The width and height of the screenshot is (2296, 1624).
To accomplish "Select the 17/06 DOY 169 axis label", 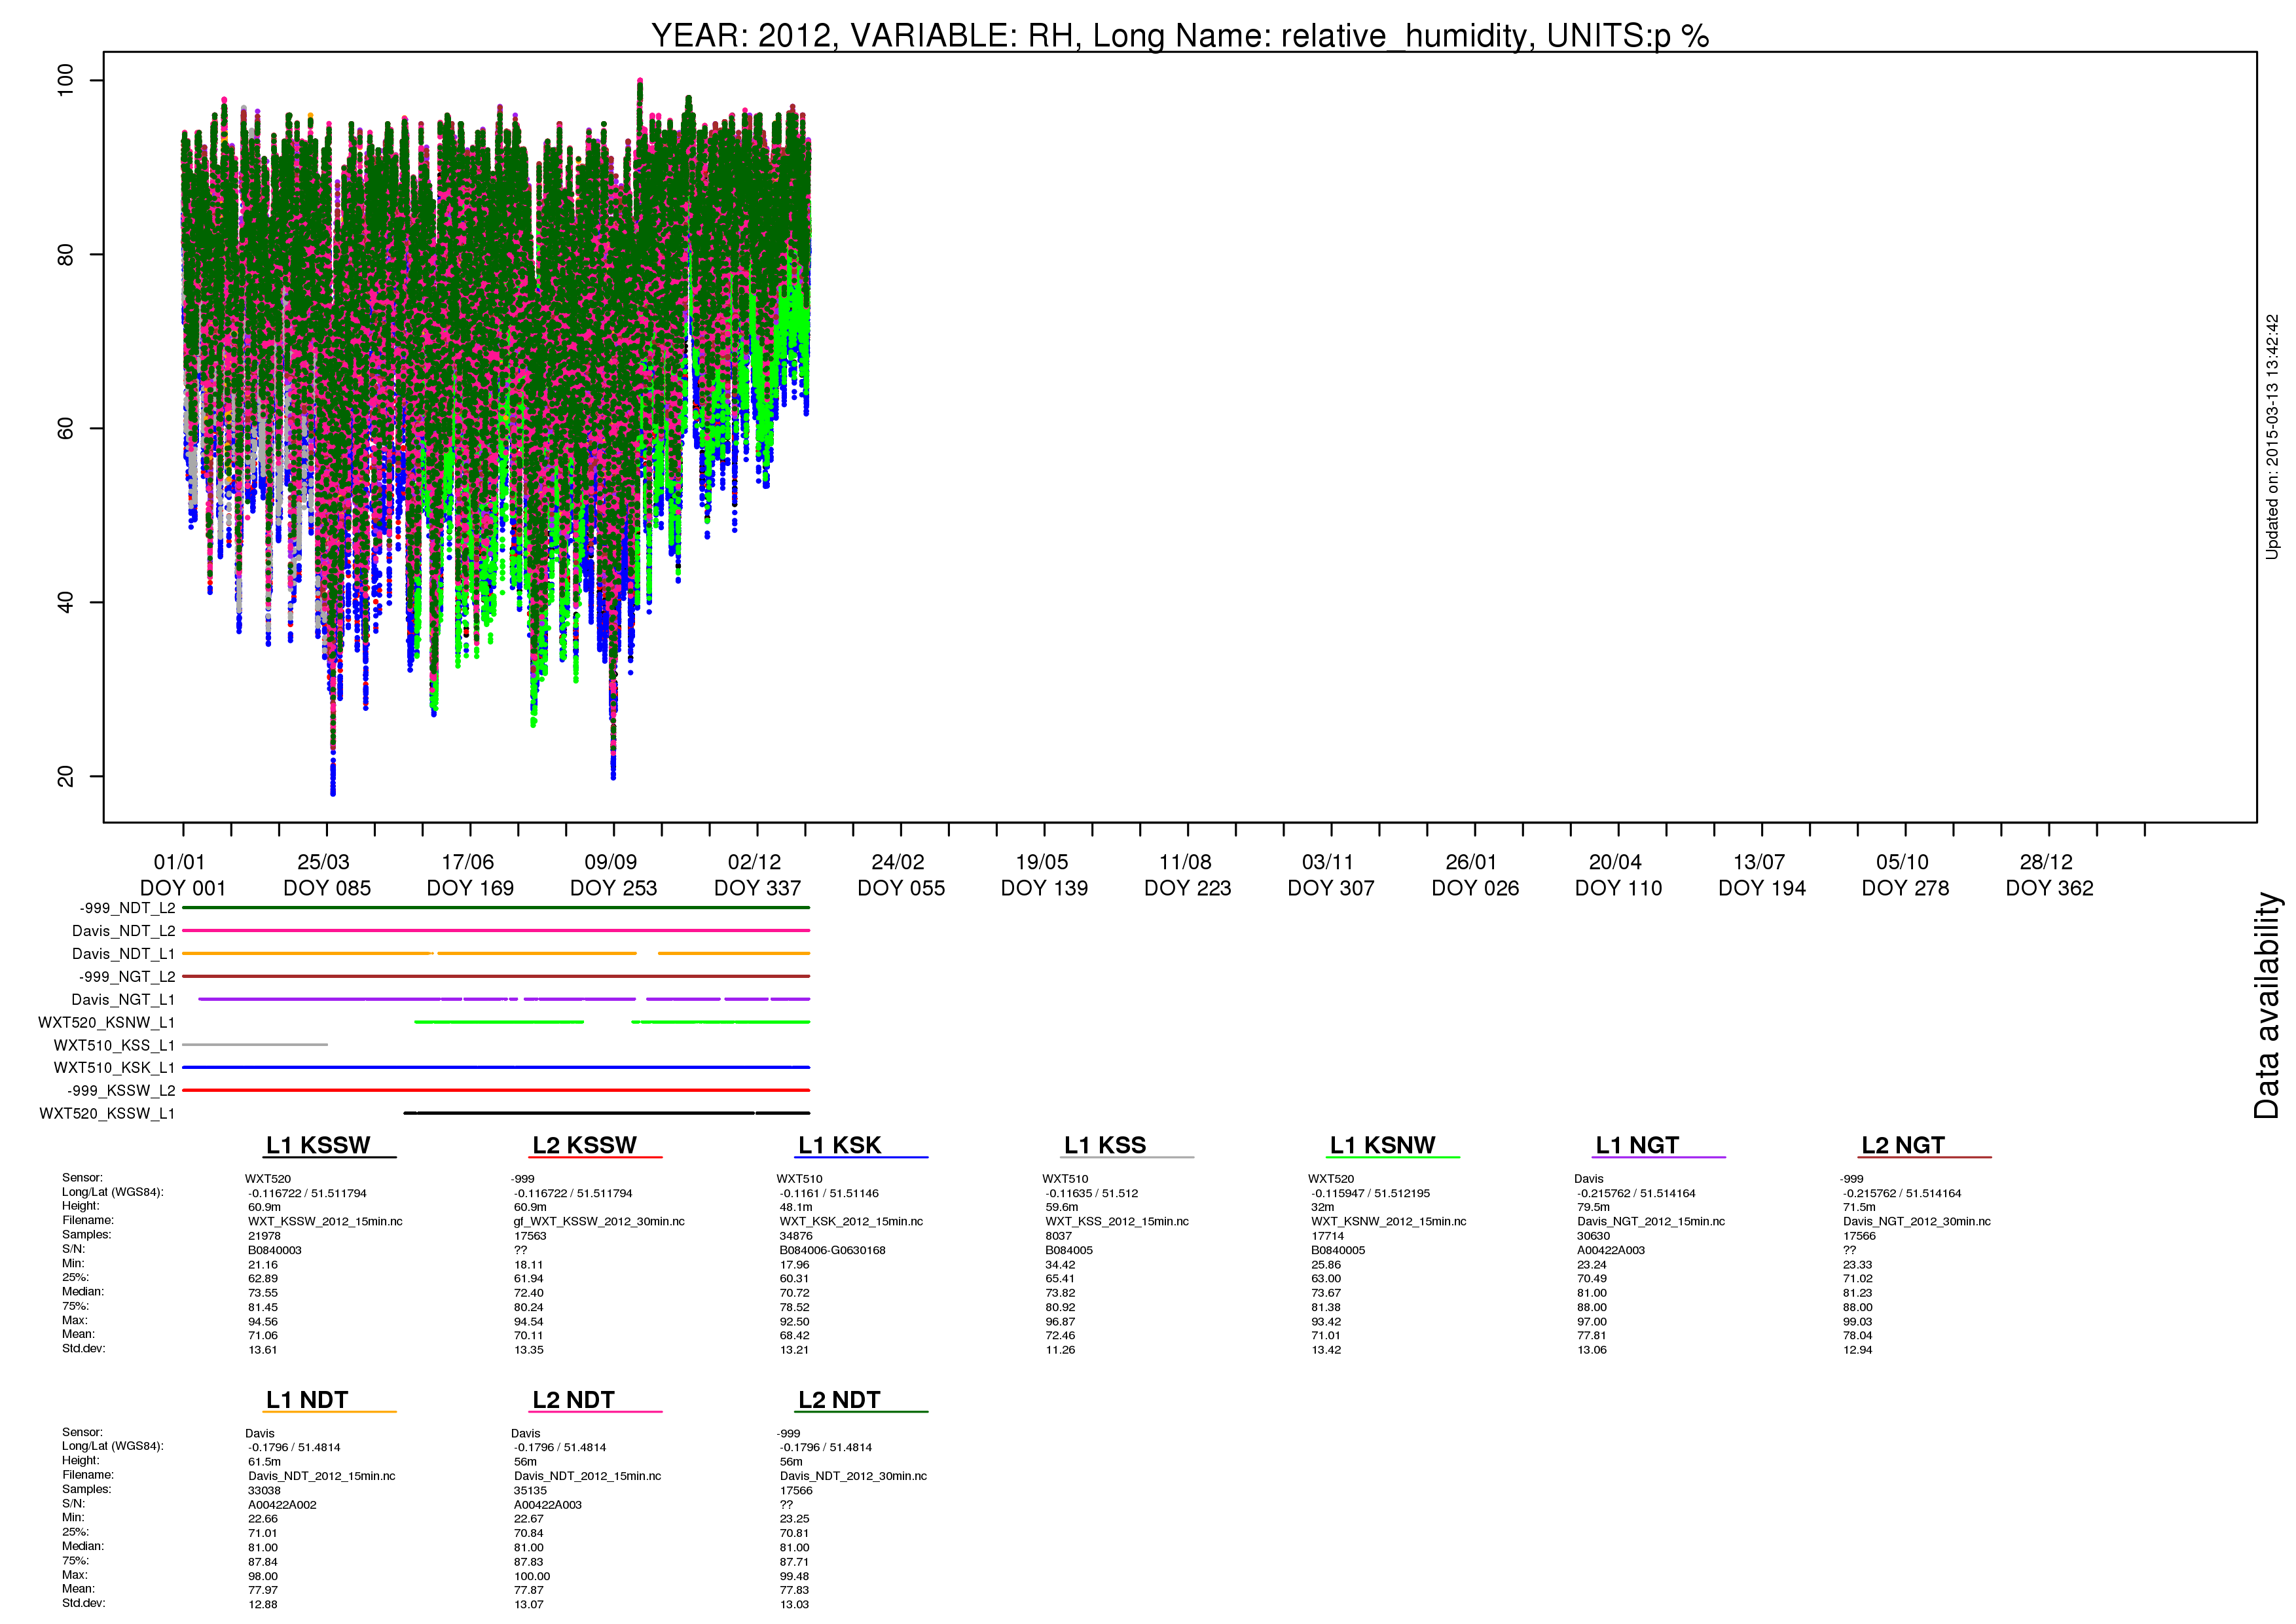I will click(x=470, y=875).
